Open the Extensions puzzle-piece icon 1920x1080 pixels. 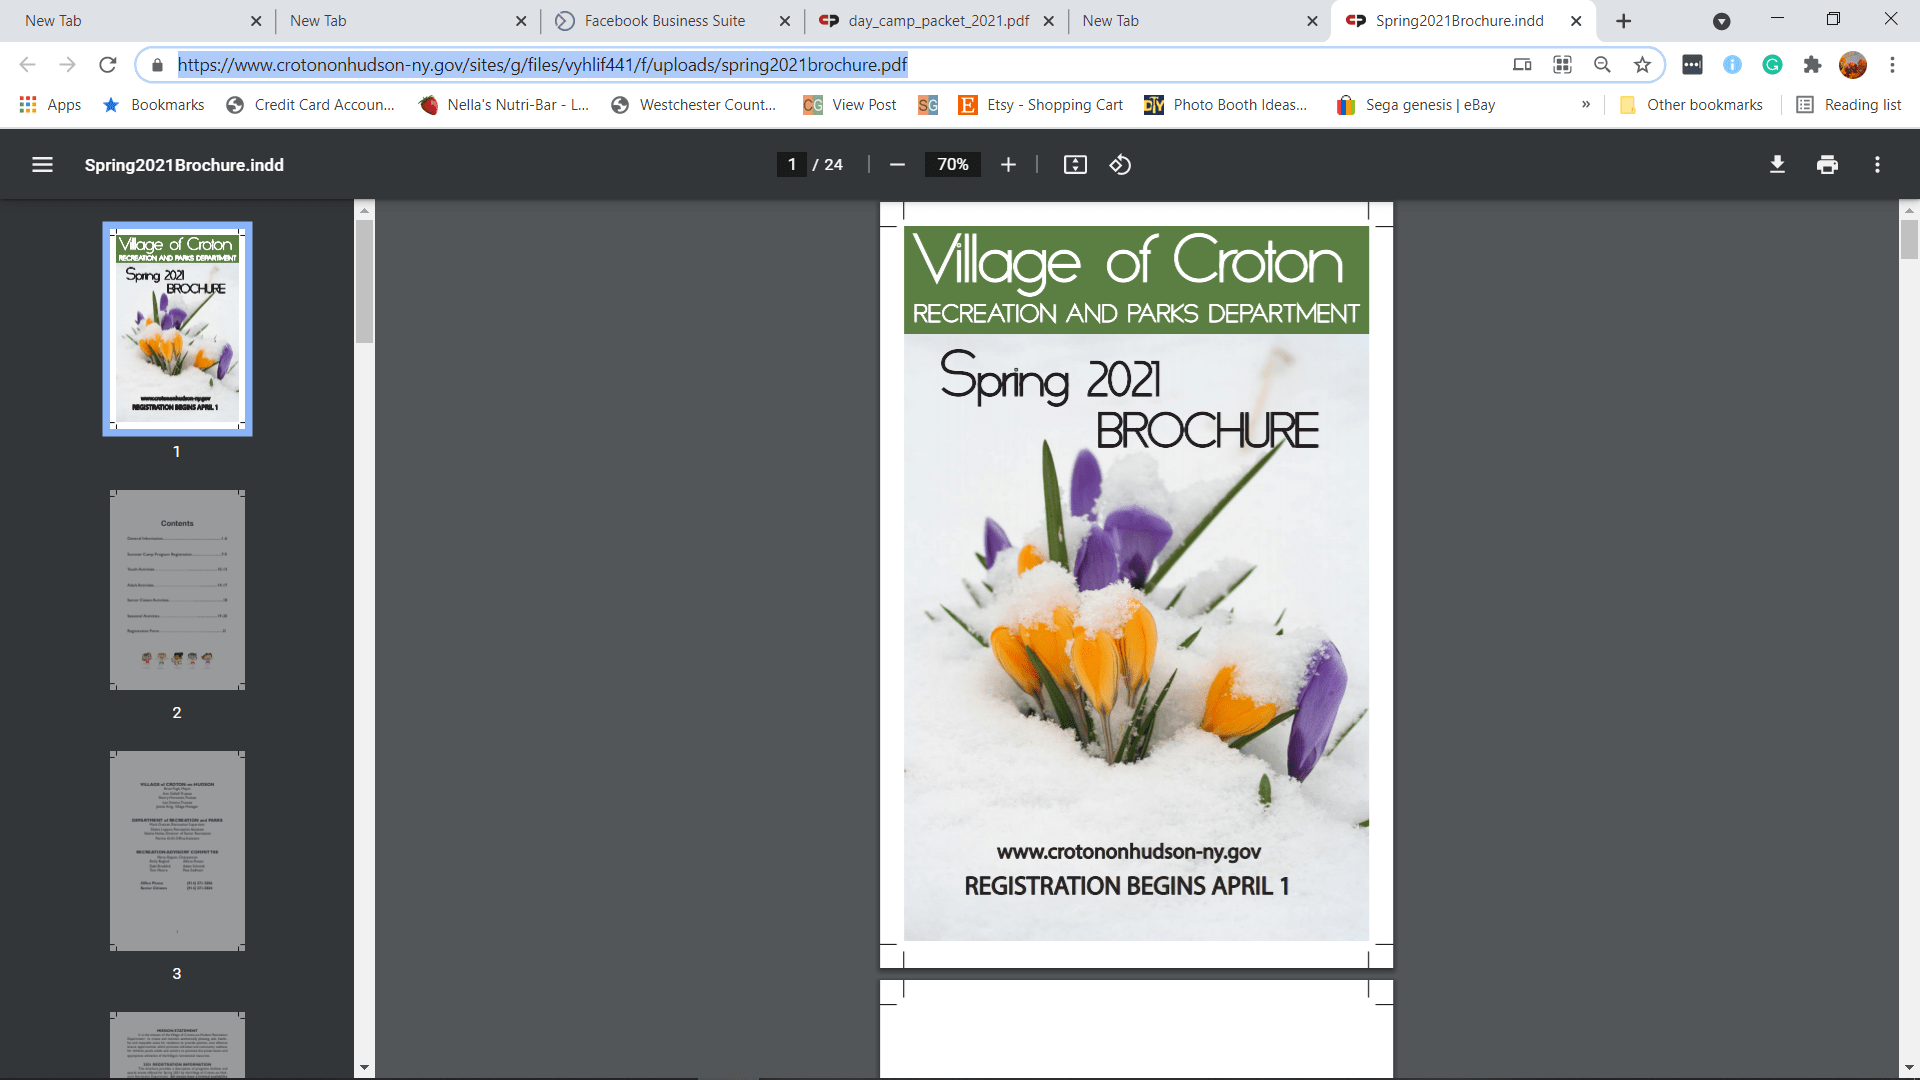tap(1813, 64)
